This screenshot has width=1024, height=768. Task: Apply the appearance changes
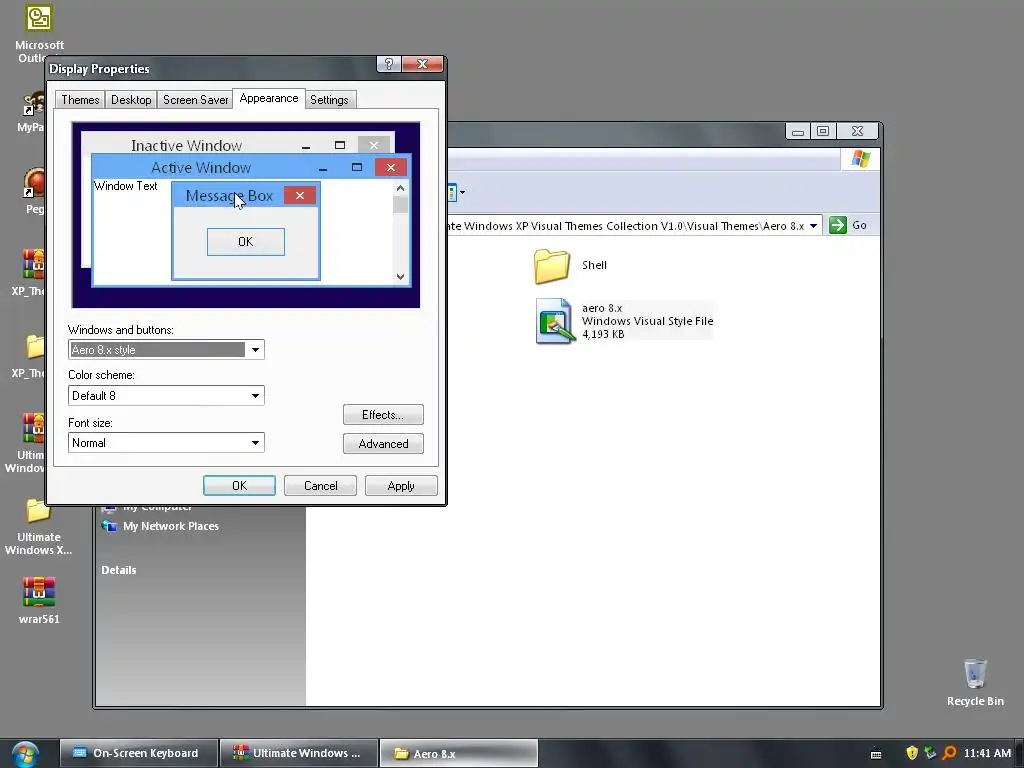tap(401, 486)
